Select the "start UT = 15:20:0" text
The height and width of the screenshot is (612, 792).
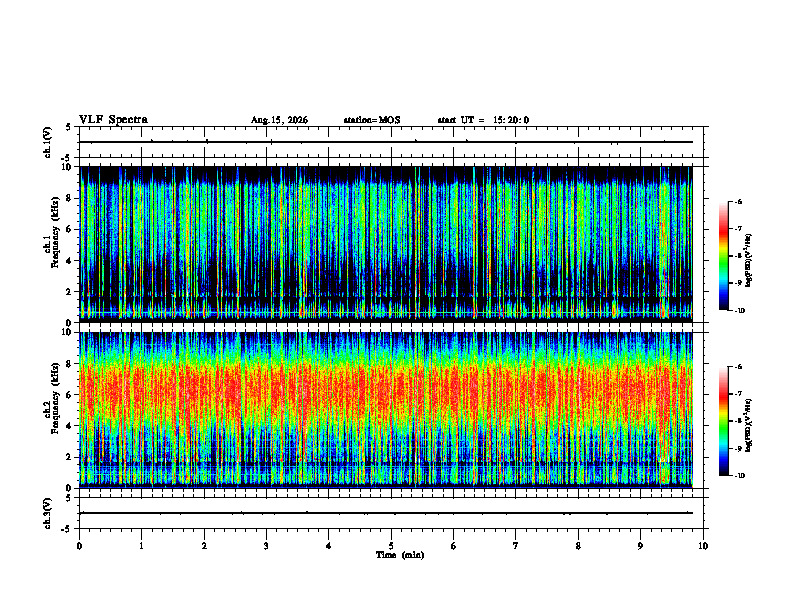(483, 120)
